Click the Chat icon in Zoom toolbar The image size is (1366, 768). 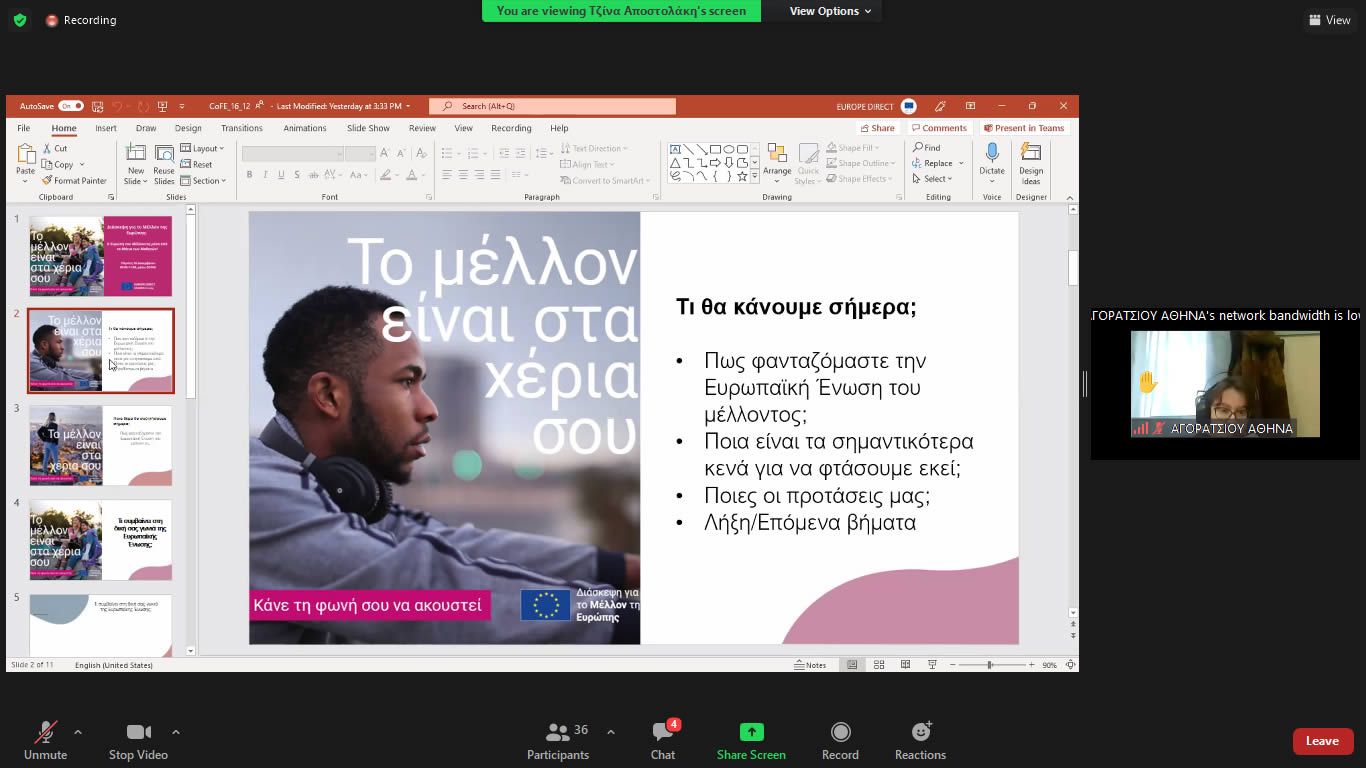tap(662, 733)
